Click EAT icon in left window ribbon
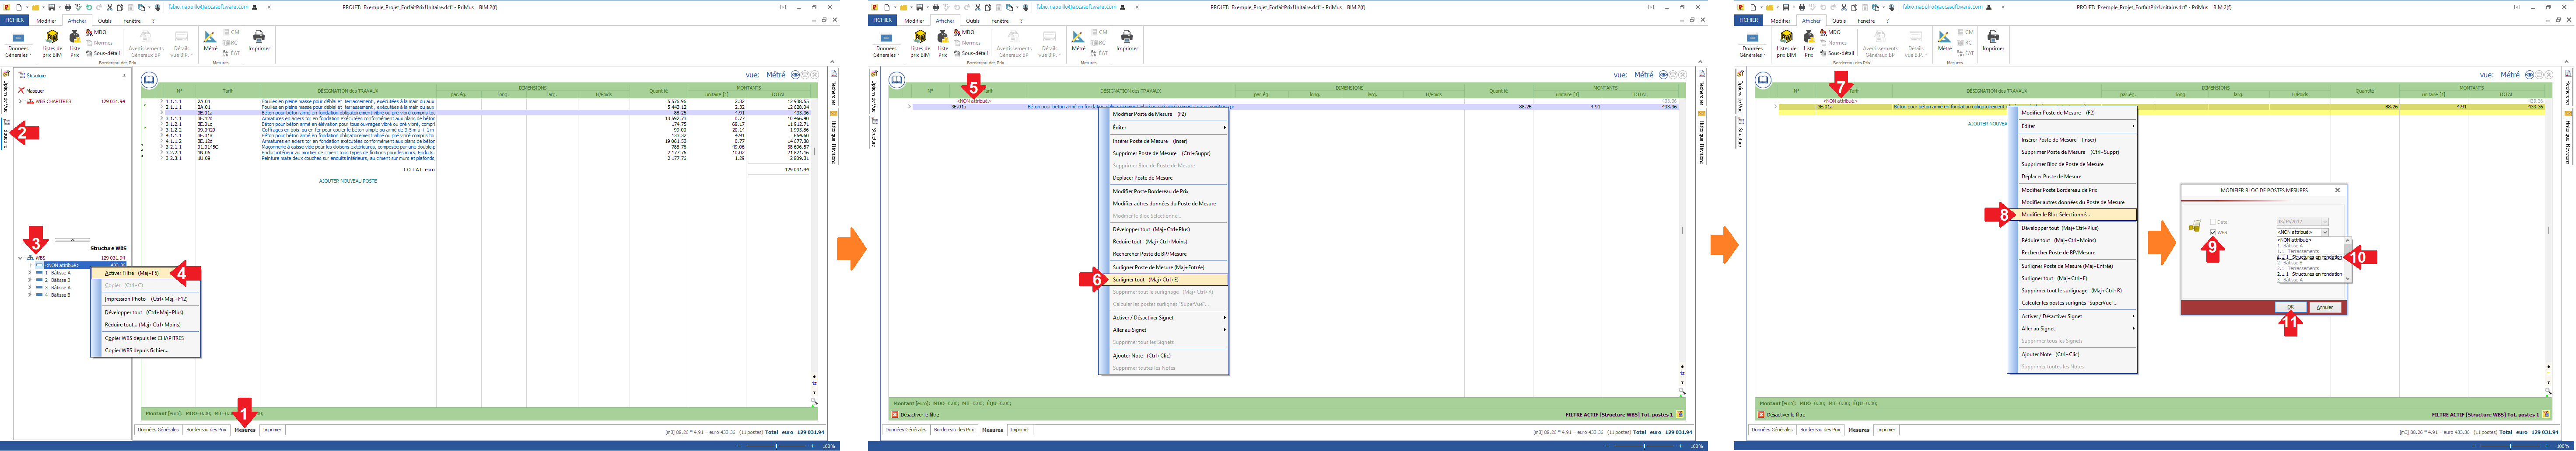 231,53
